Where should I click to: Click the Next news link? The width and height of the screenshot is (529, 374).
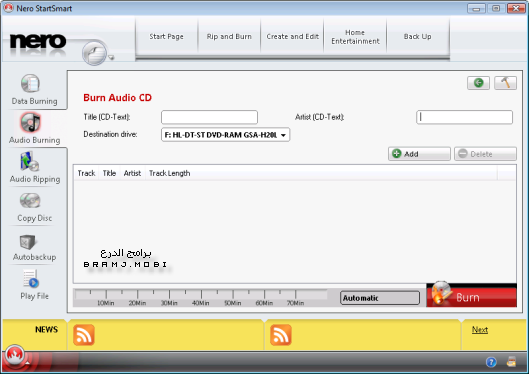click(x=479, y=329)
